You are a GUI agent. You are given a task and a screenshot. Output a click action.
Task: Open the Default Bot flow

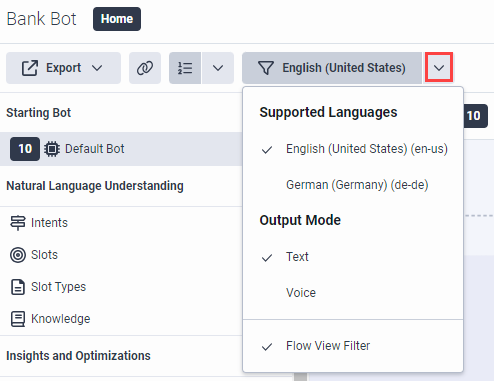pos(121,149)
